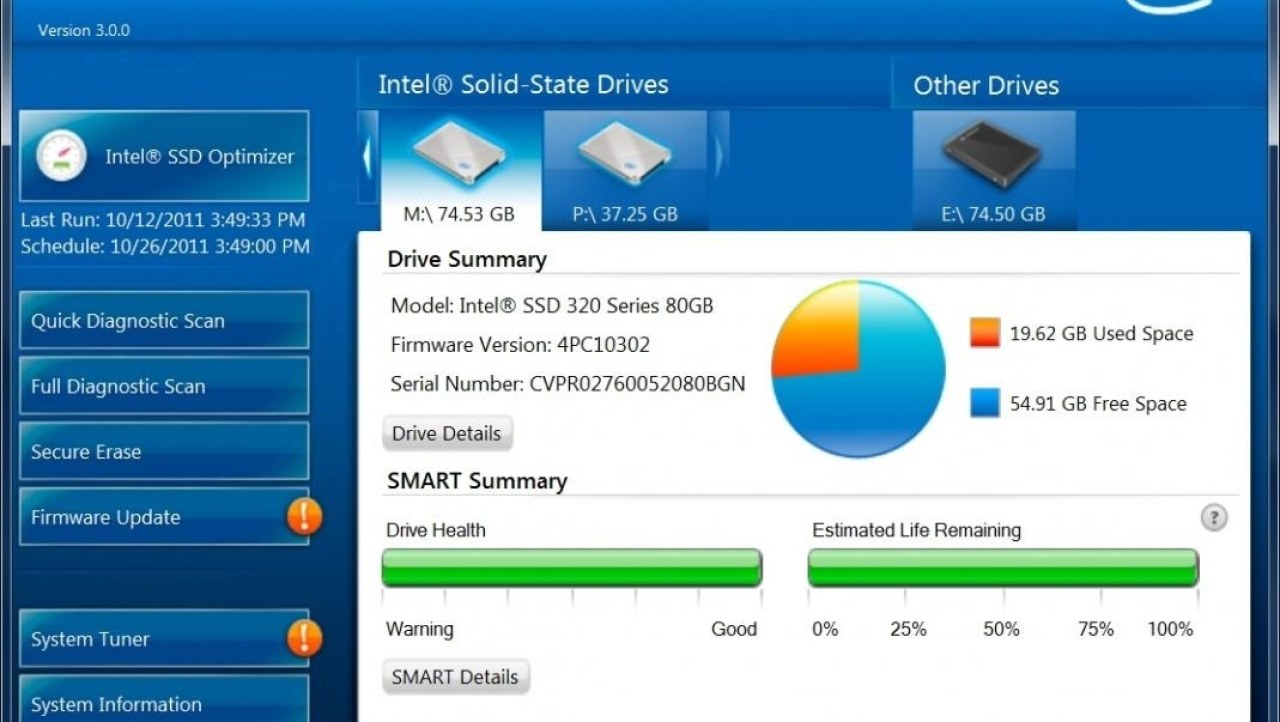Viewport: 1280px width, 722px height.
Task: Click the Schedule date text
Action: (165, 246)
